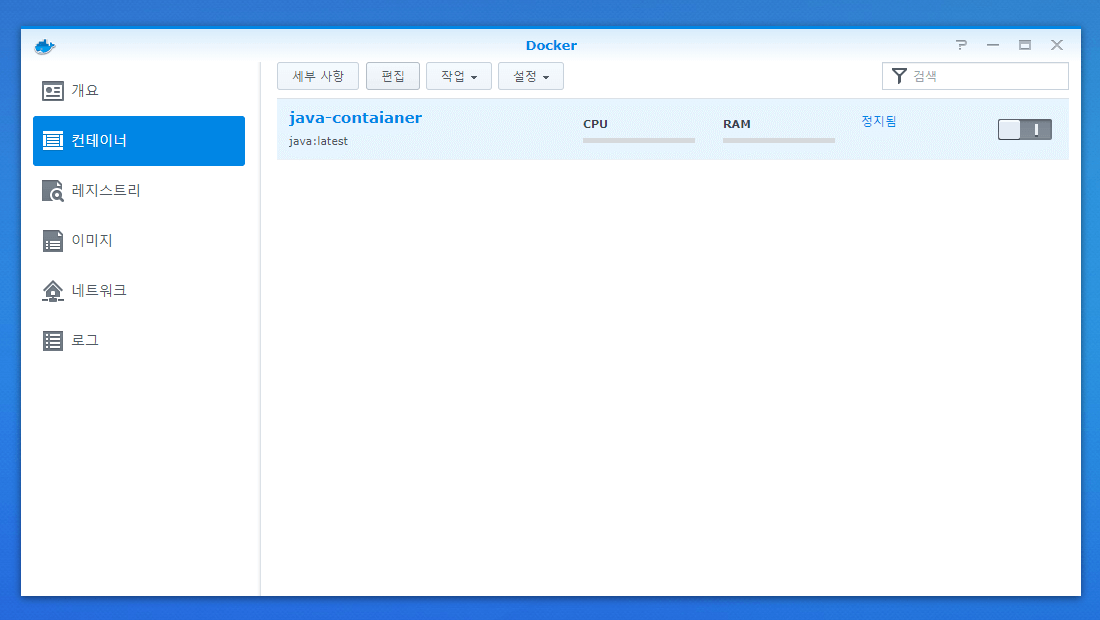
Task: Click the CPU label
Action: [595, 124]
